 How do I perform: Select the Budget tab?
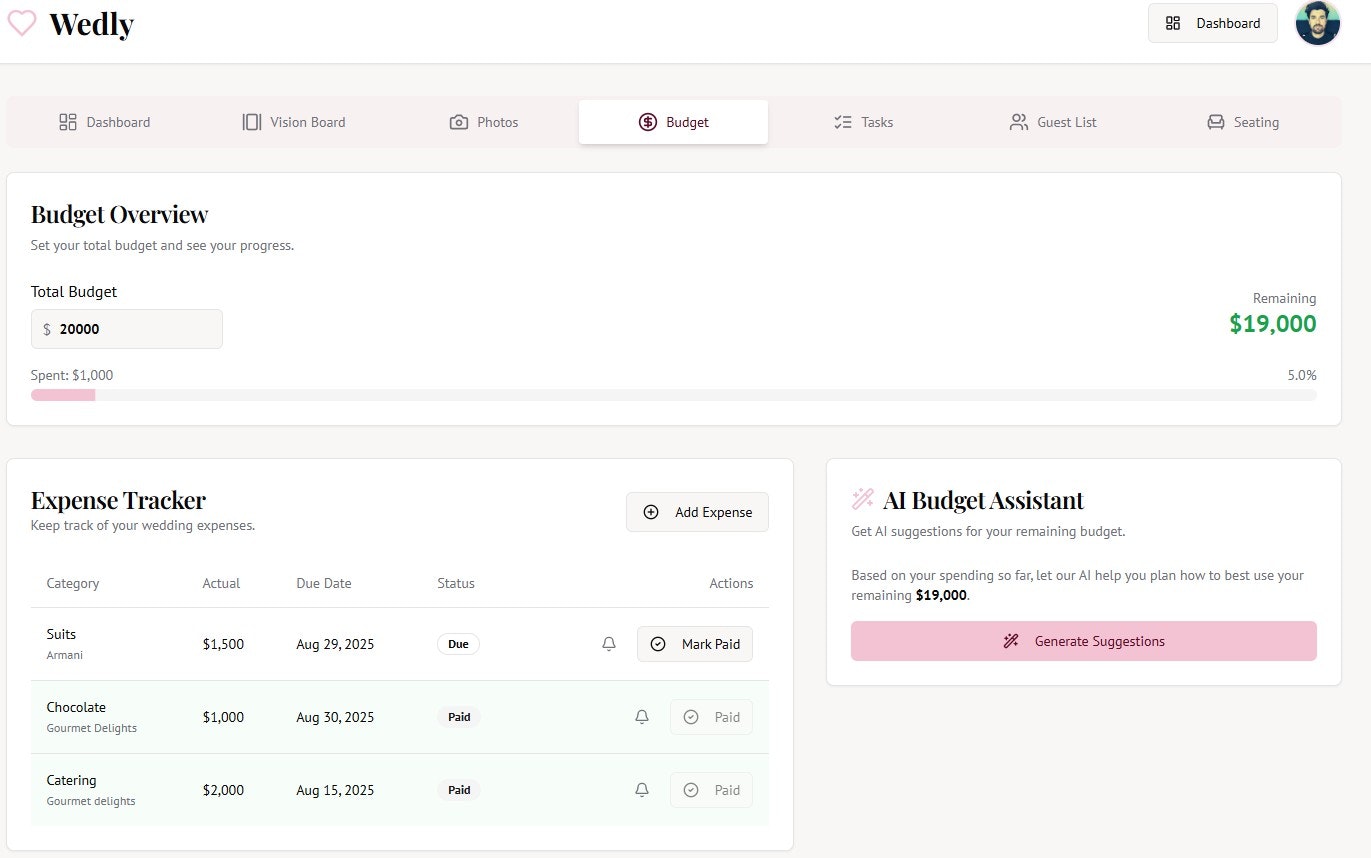click(x=673, y=122)
